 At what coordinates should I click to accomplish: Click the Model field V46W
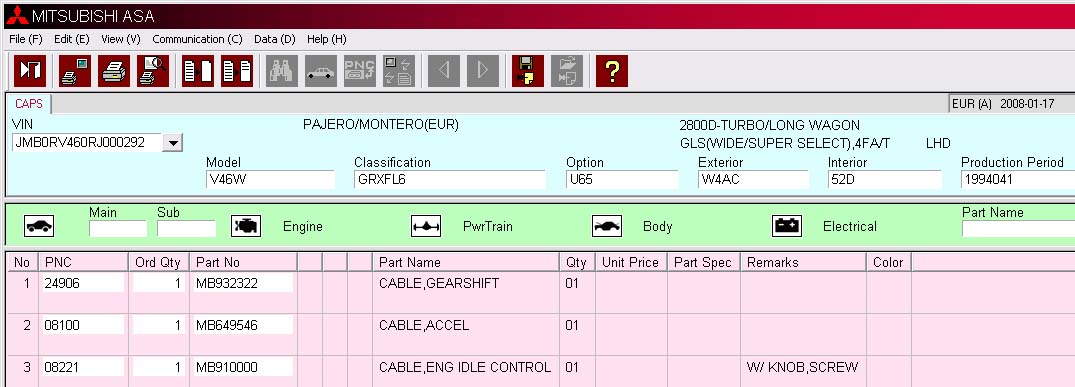click(x=270, y=180)
